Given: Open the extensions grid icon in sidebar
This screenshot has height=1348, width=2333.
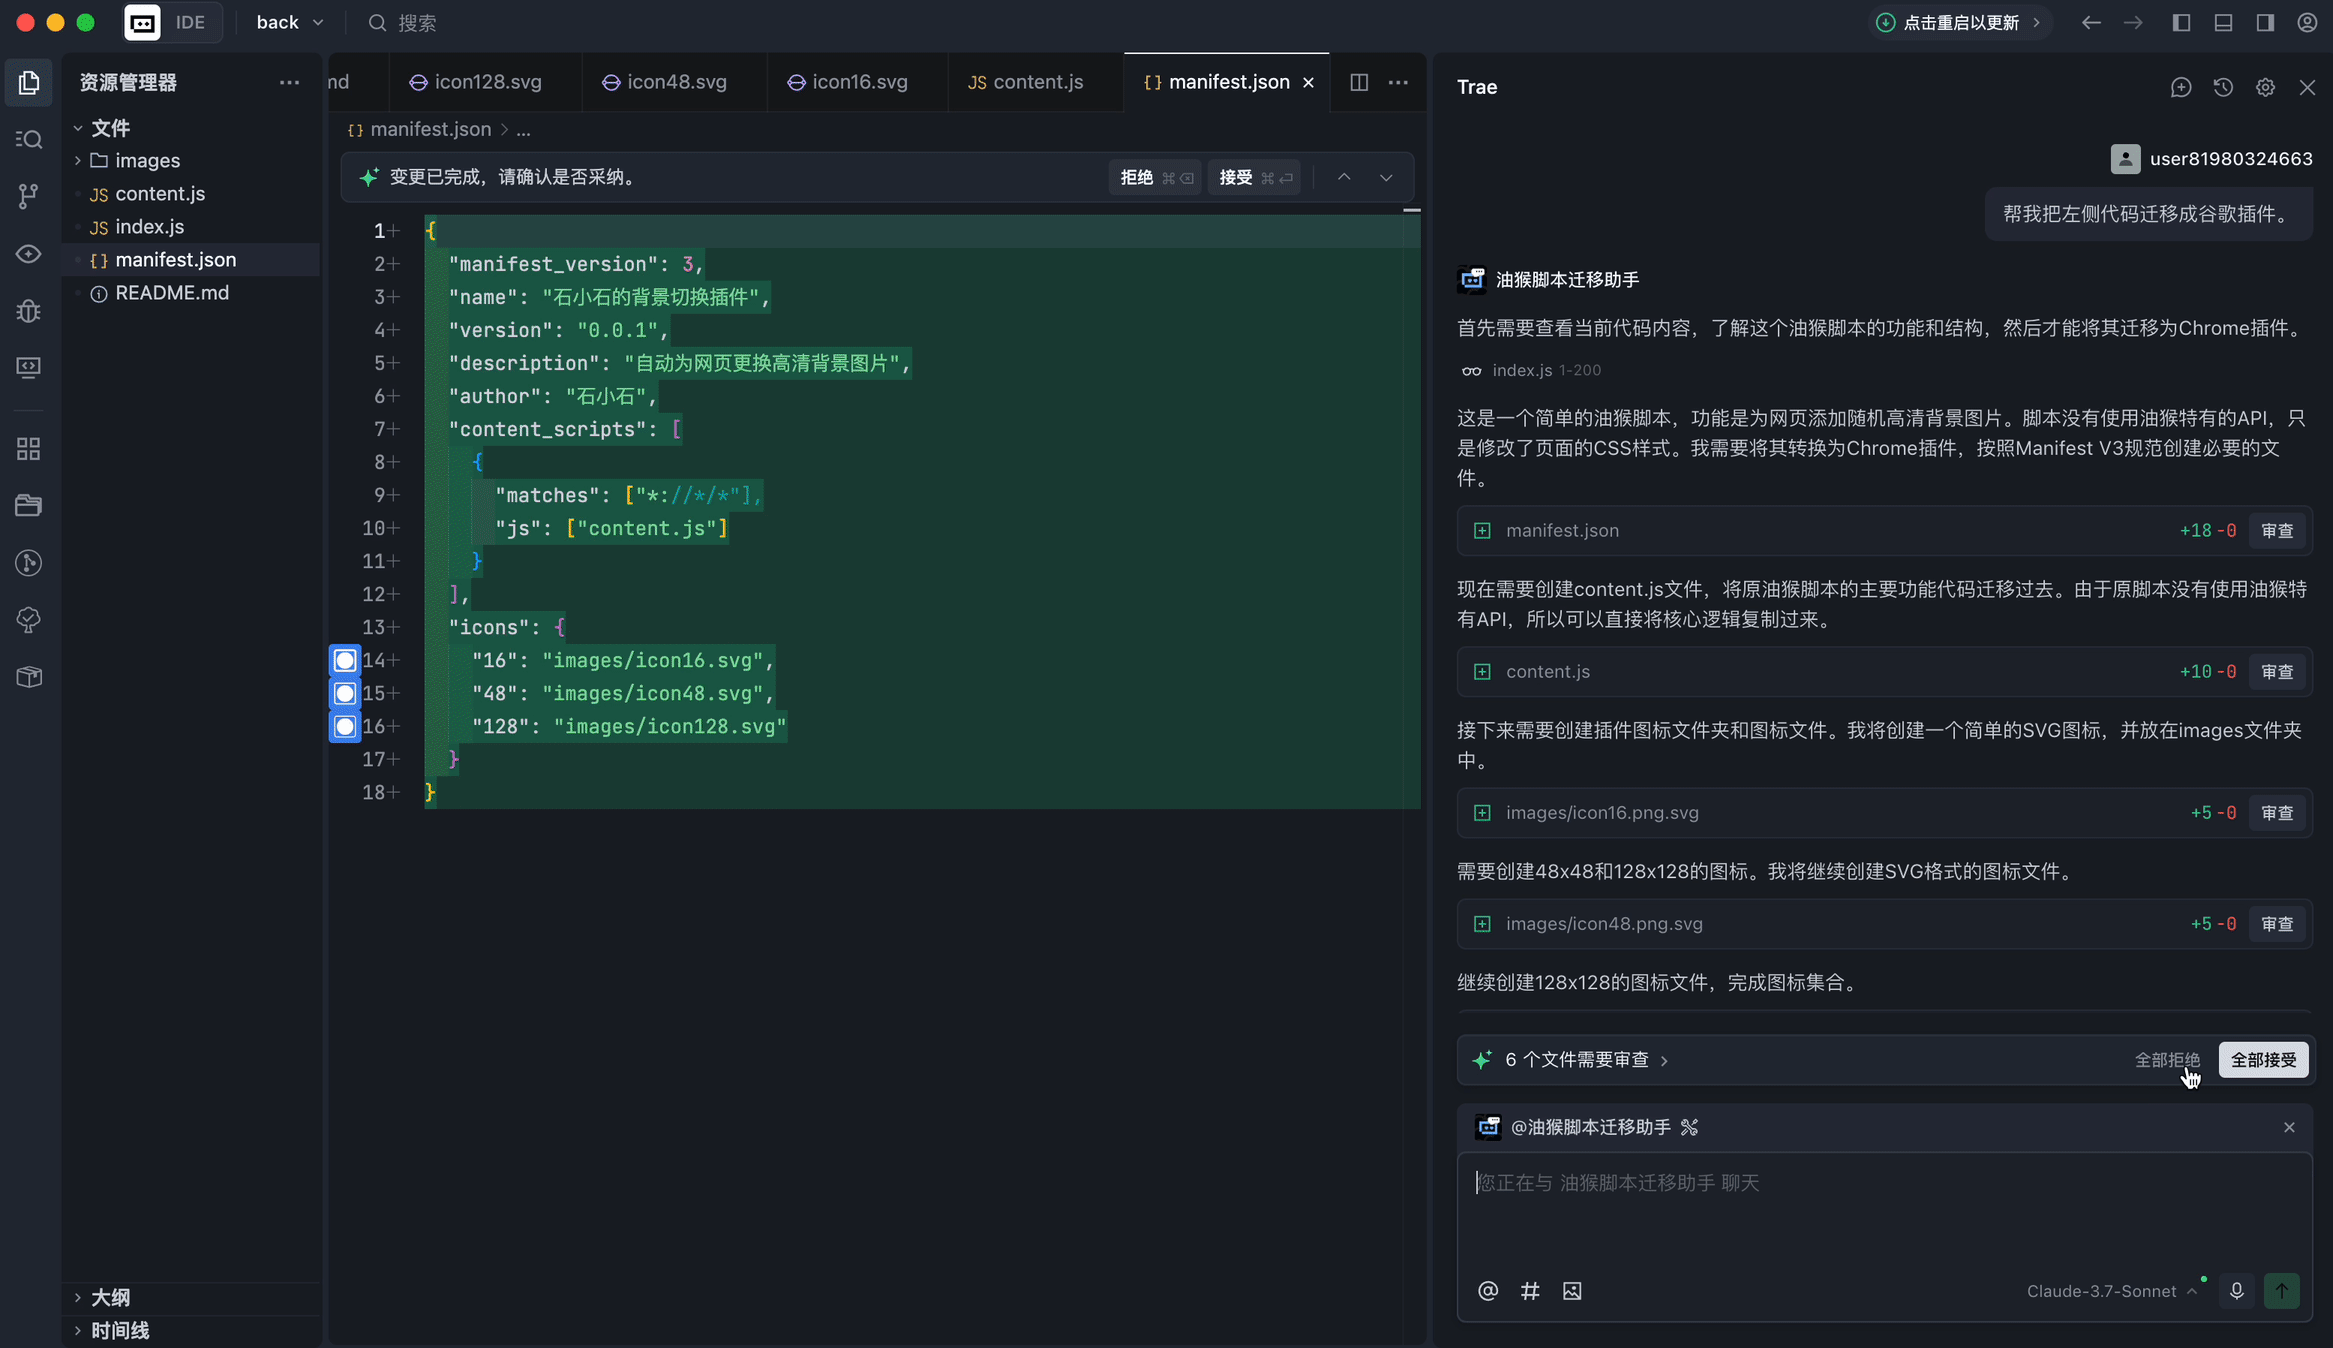Looking at the screenshot, I should [x=29, y=449].
